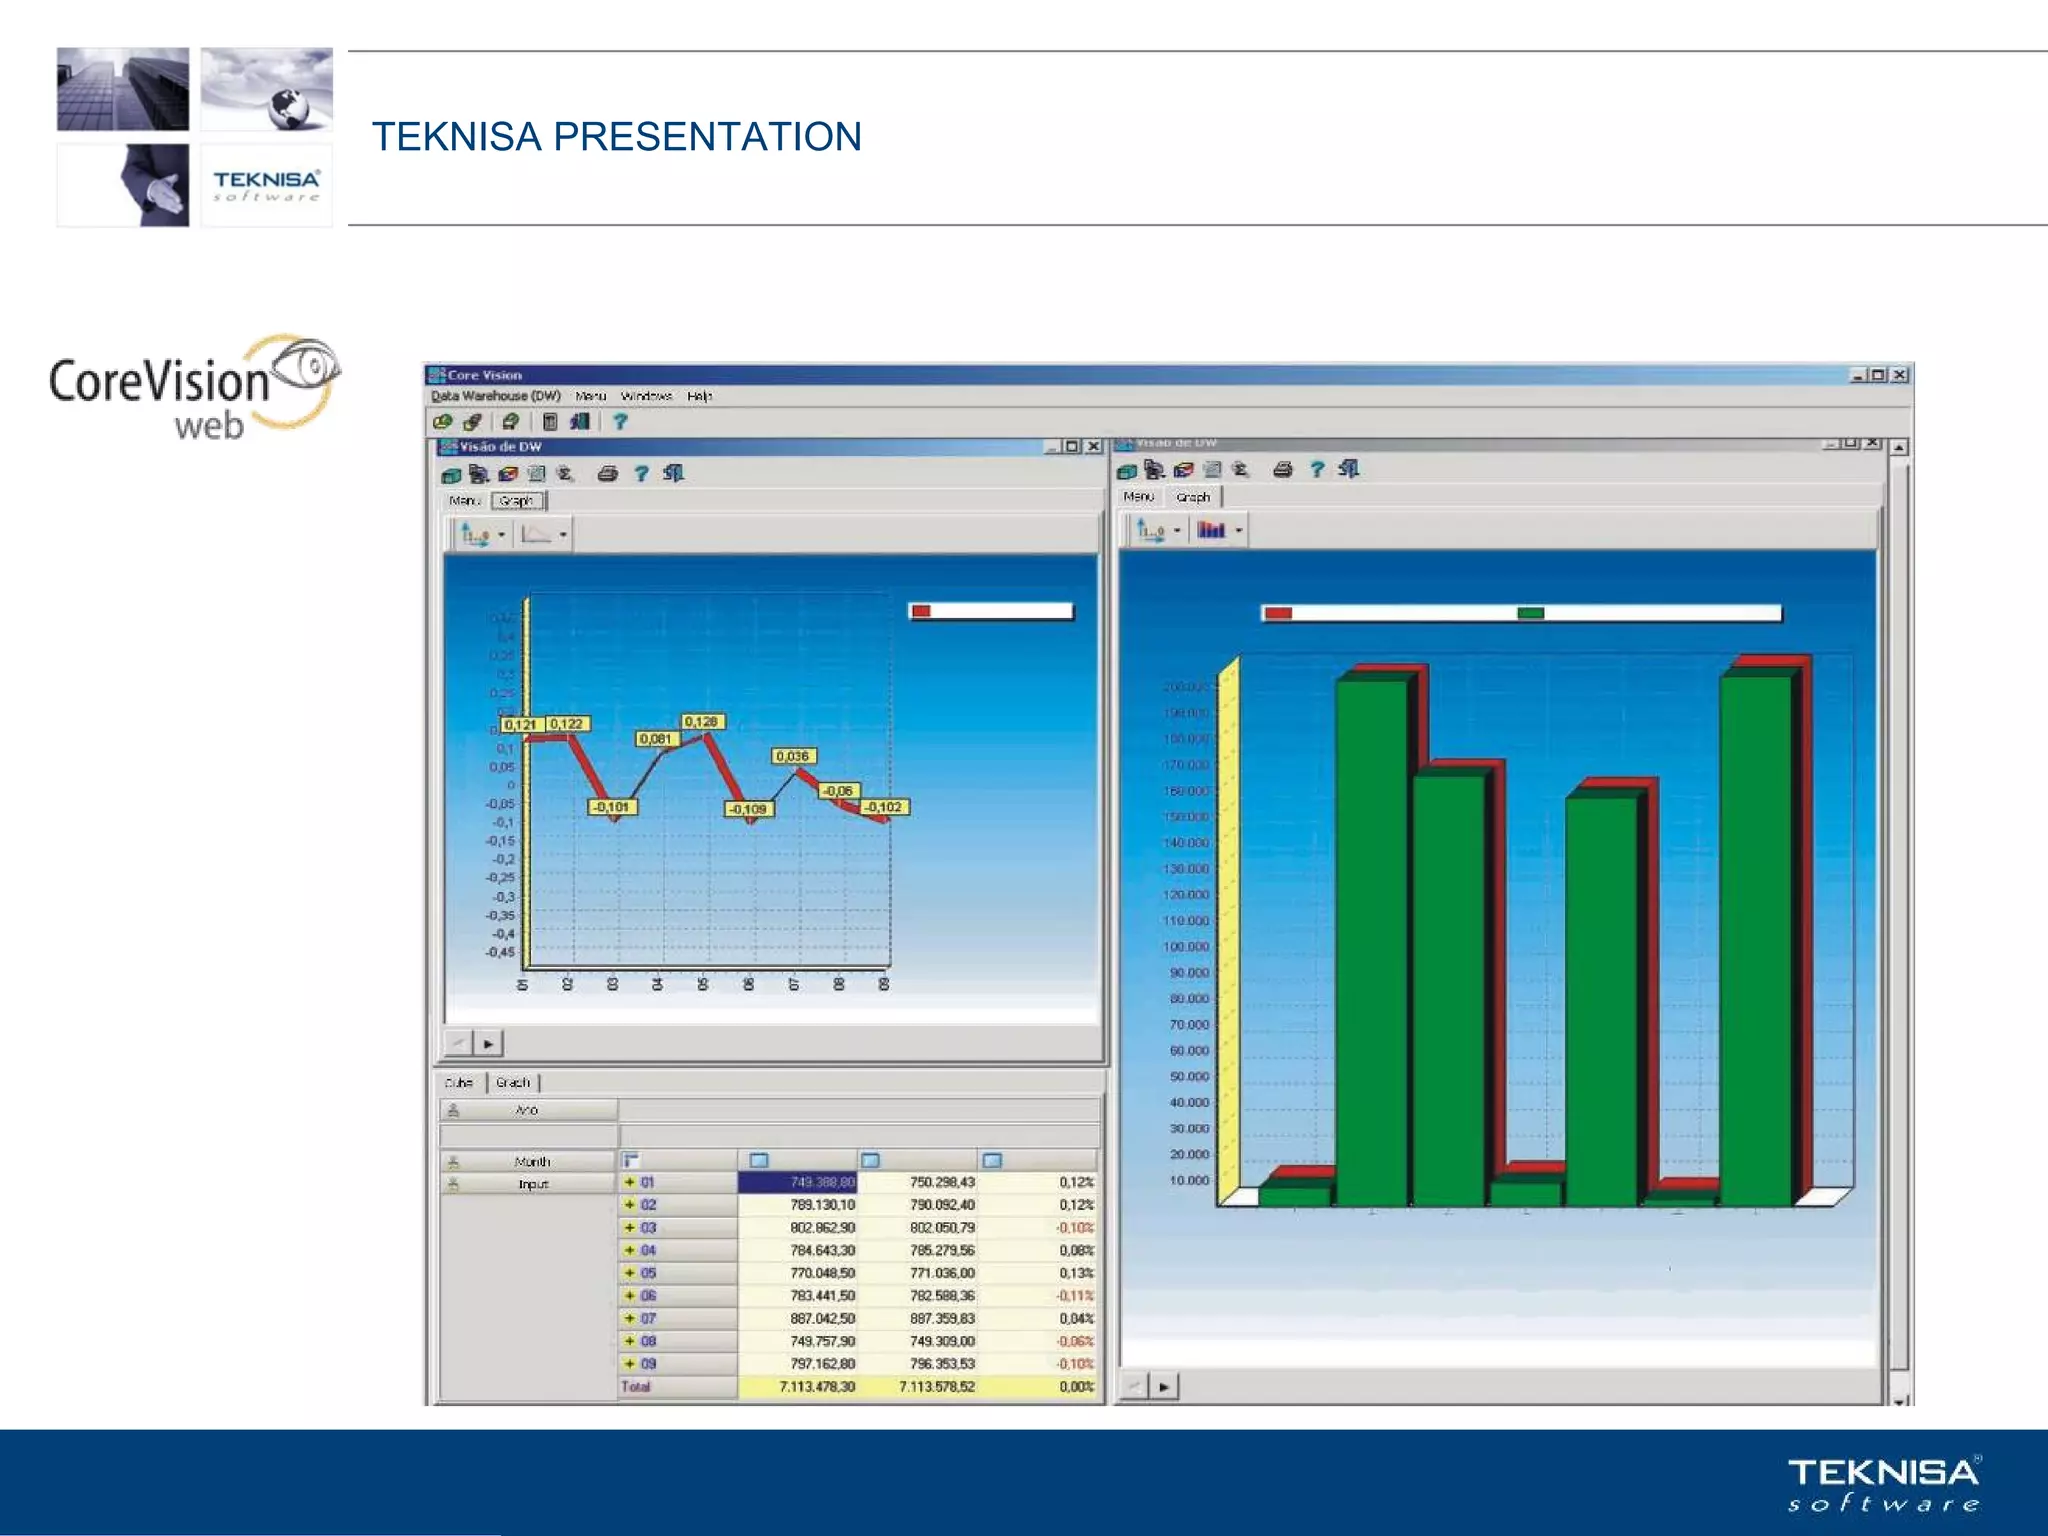Screen dimensions: 2048x1536
Task: Click the Input dimension button
Action: click(528, 1184)
